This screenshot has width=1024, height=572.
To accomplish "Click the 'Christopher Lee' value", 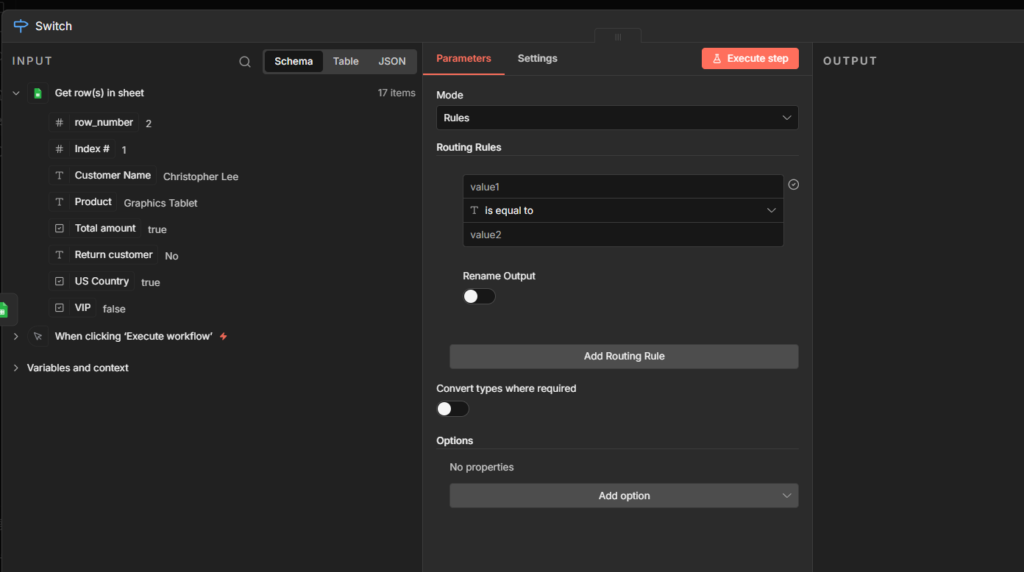I will pyautogui.click(x=200, y=176).
